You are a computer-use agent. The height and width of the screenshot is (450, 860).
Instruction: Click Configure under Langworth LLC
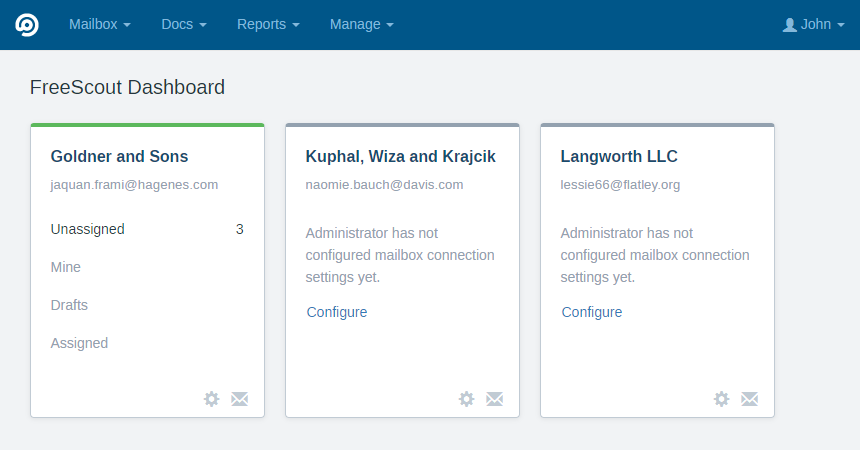pyautogui.click(x=592, y=312)
